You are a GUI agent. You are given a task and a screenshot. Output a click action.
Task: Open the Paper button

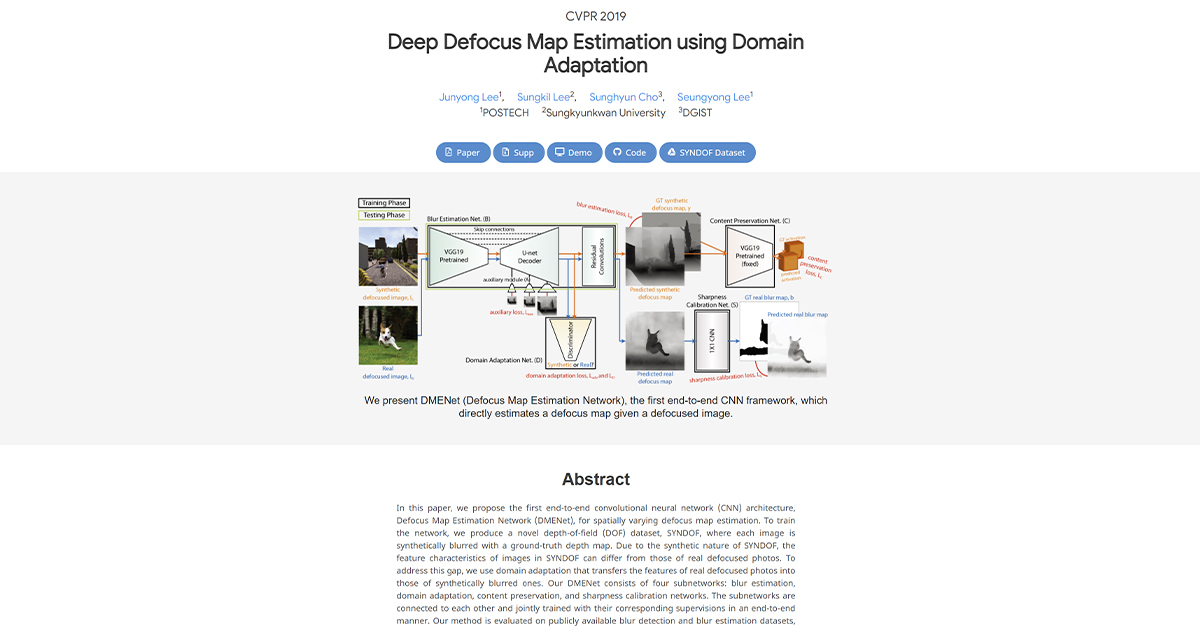click(463, 152)
